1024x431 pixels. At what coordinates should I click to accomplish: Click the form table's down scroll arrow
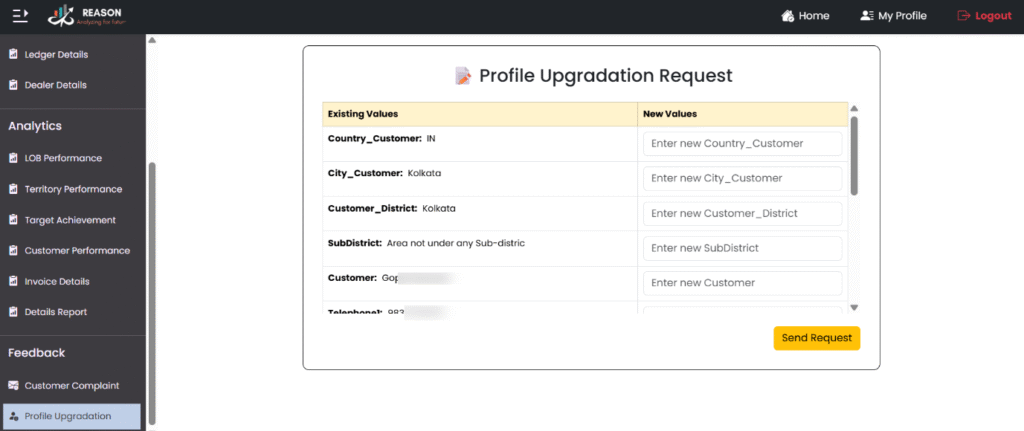(x=854, y=307)
